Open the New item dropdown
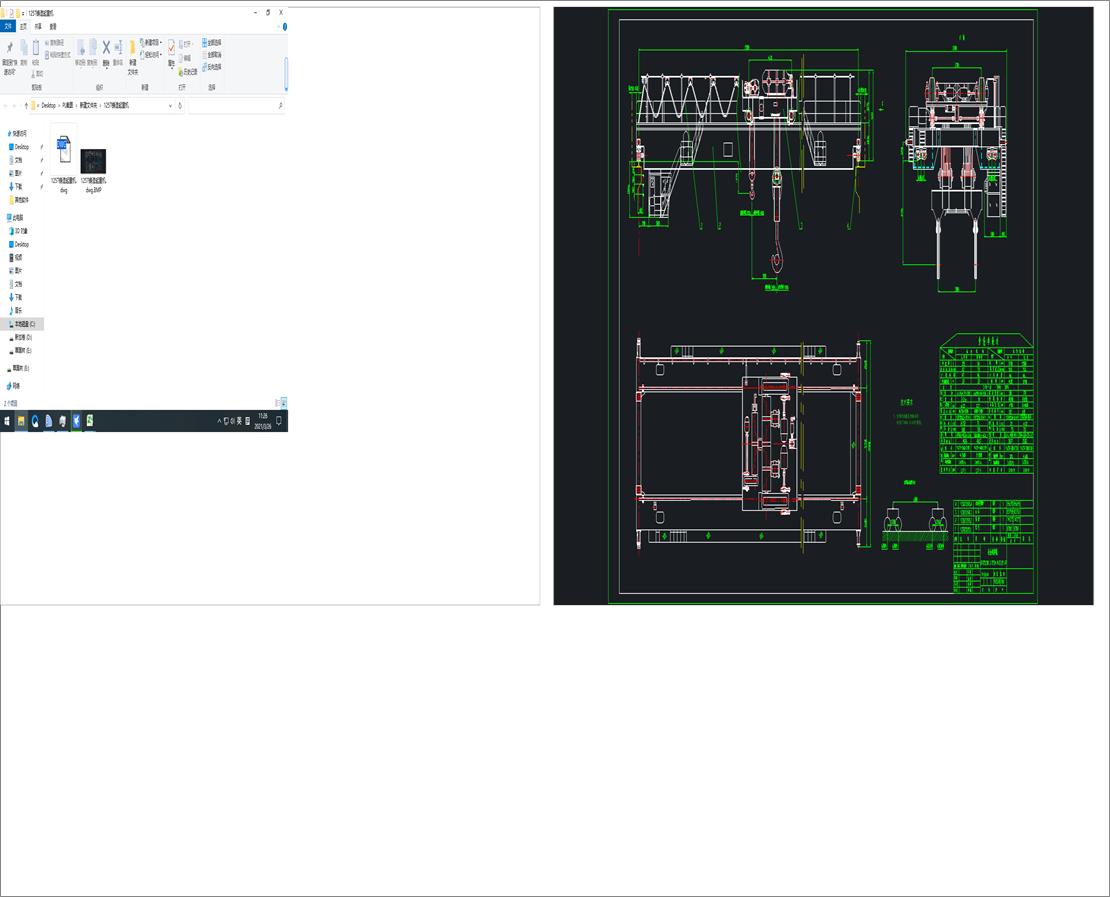The image size is (1110, 897). click(151, 42)
